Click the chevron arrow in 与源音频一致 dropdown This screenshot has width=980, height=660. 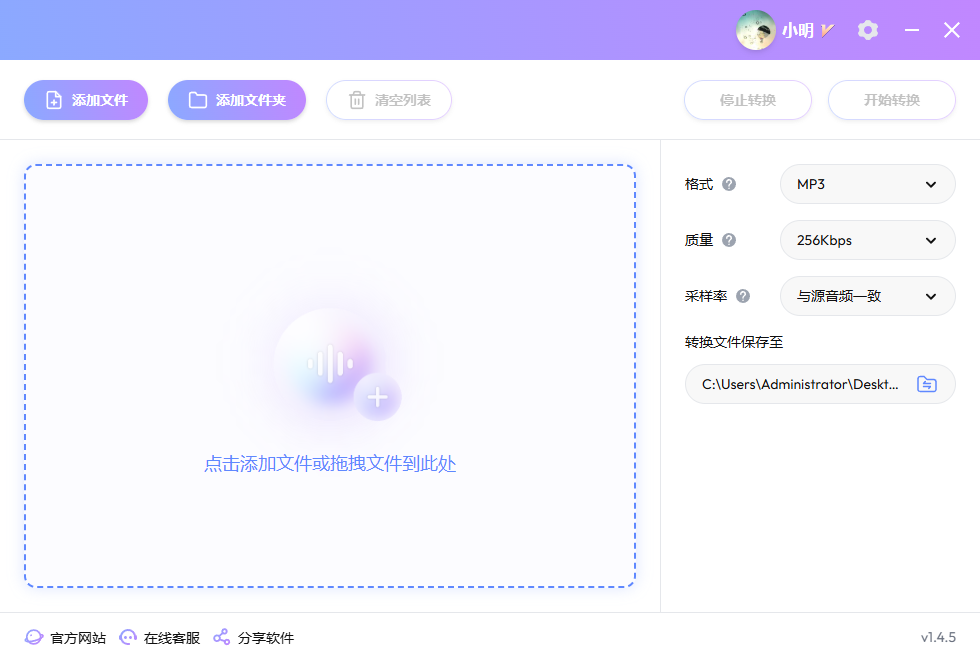coord(931,296)
